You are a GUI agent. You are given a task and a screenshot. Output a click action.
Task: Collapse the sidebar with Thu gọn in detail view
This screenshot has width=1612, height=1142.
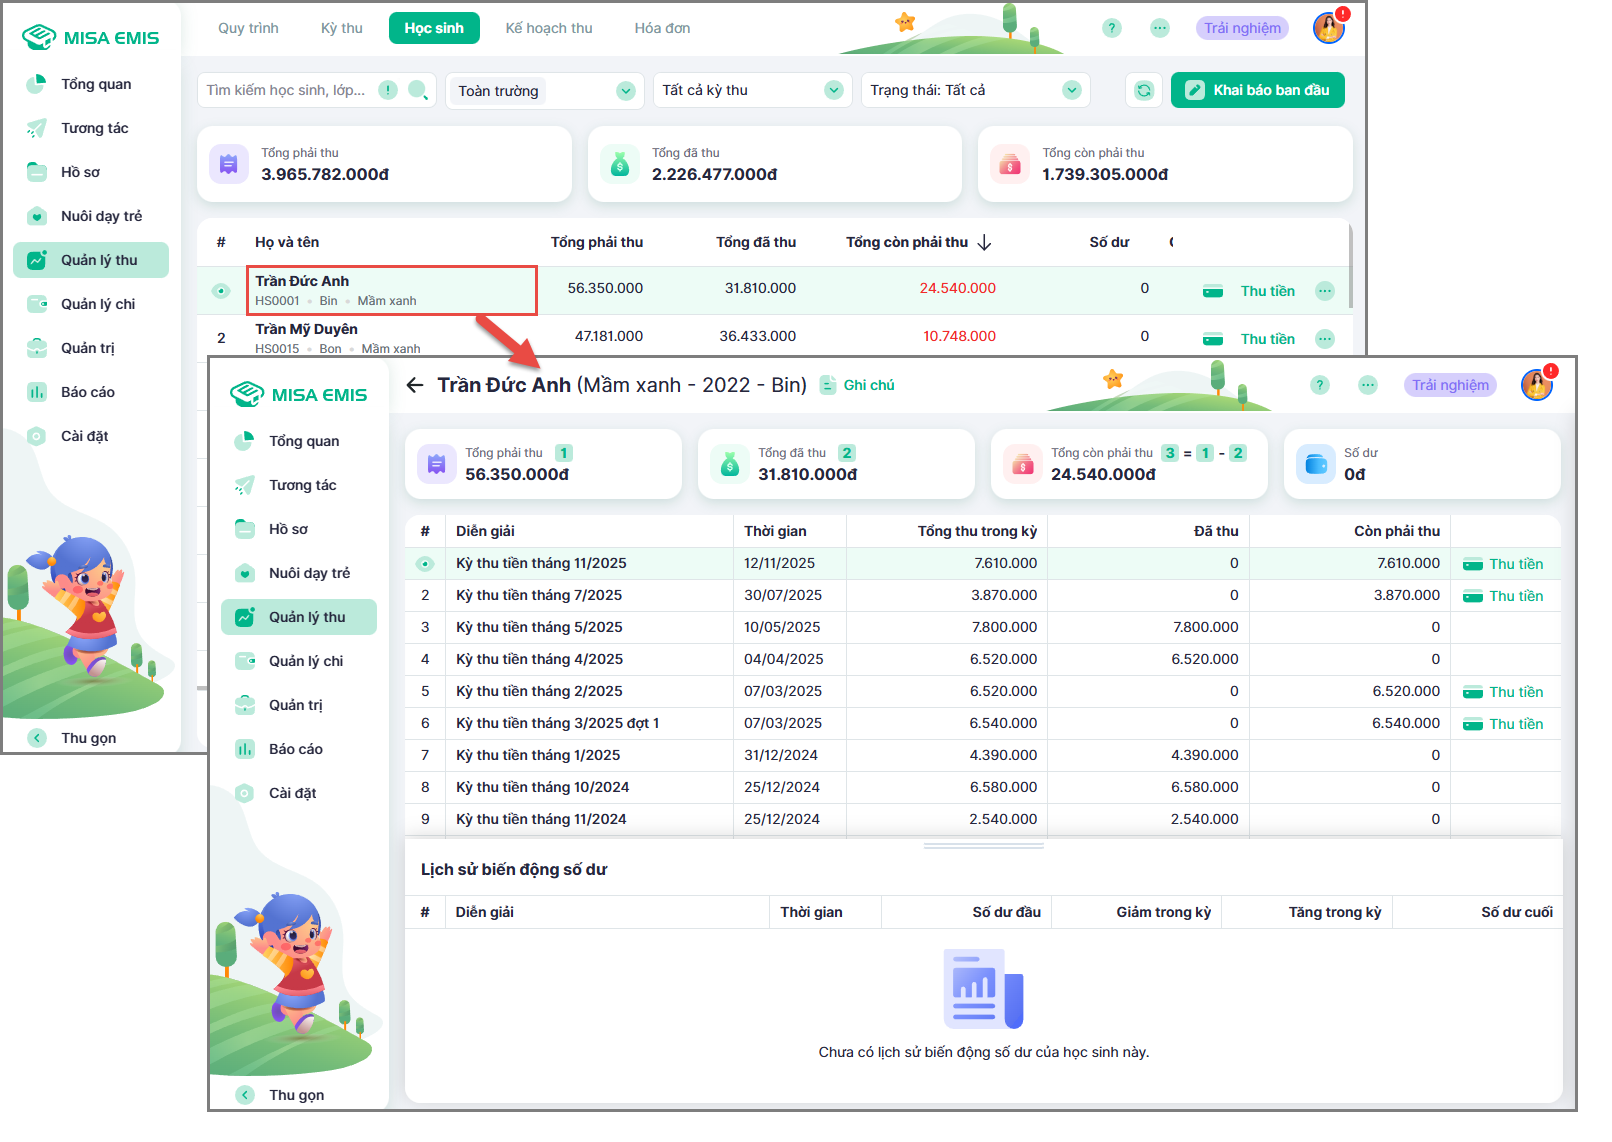pyautogui.click(x=282, y=1095)
